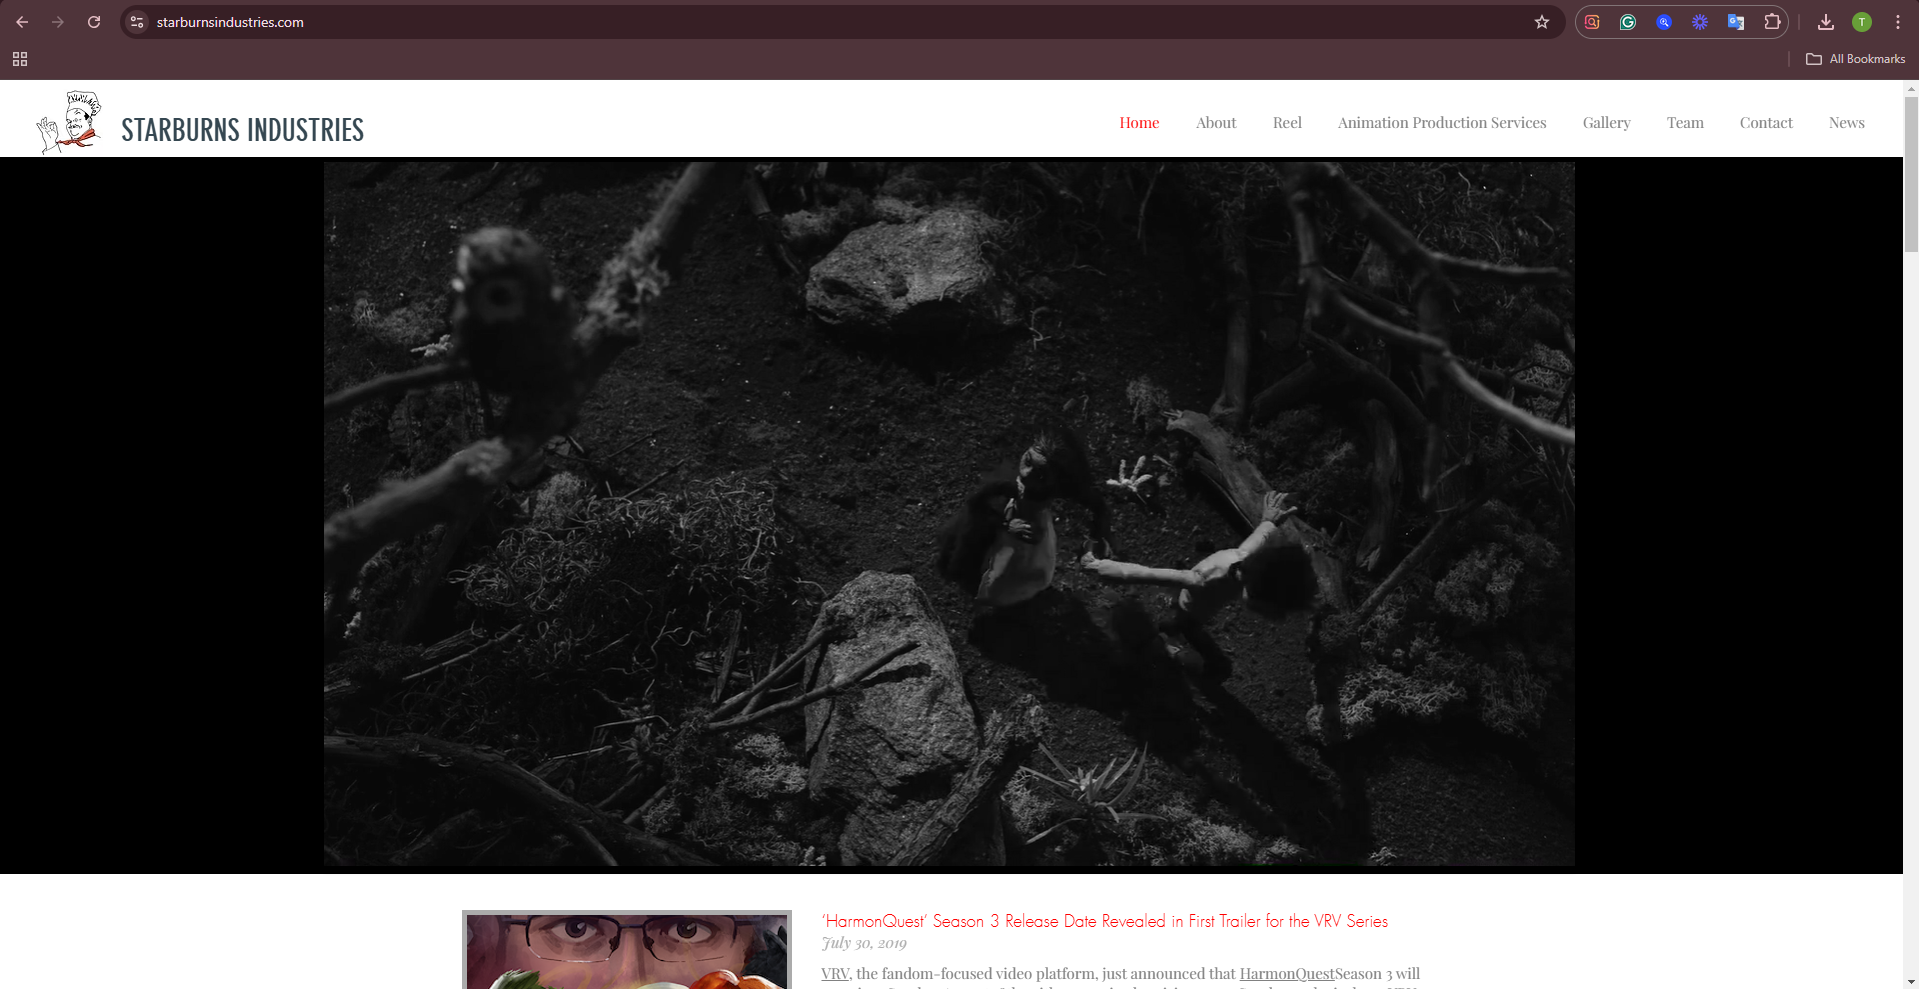Follow the HarmonQuest link in article text
This screenshot has width=1919, height=989.
pos(1287,973)
